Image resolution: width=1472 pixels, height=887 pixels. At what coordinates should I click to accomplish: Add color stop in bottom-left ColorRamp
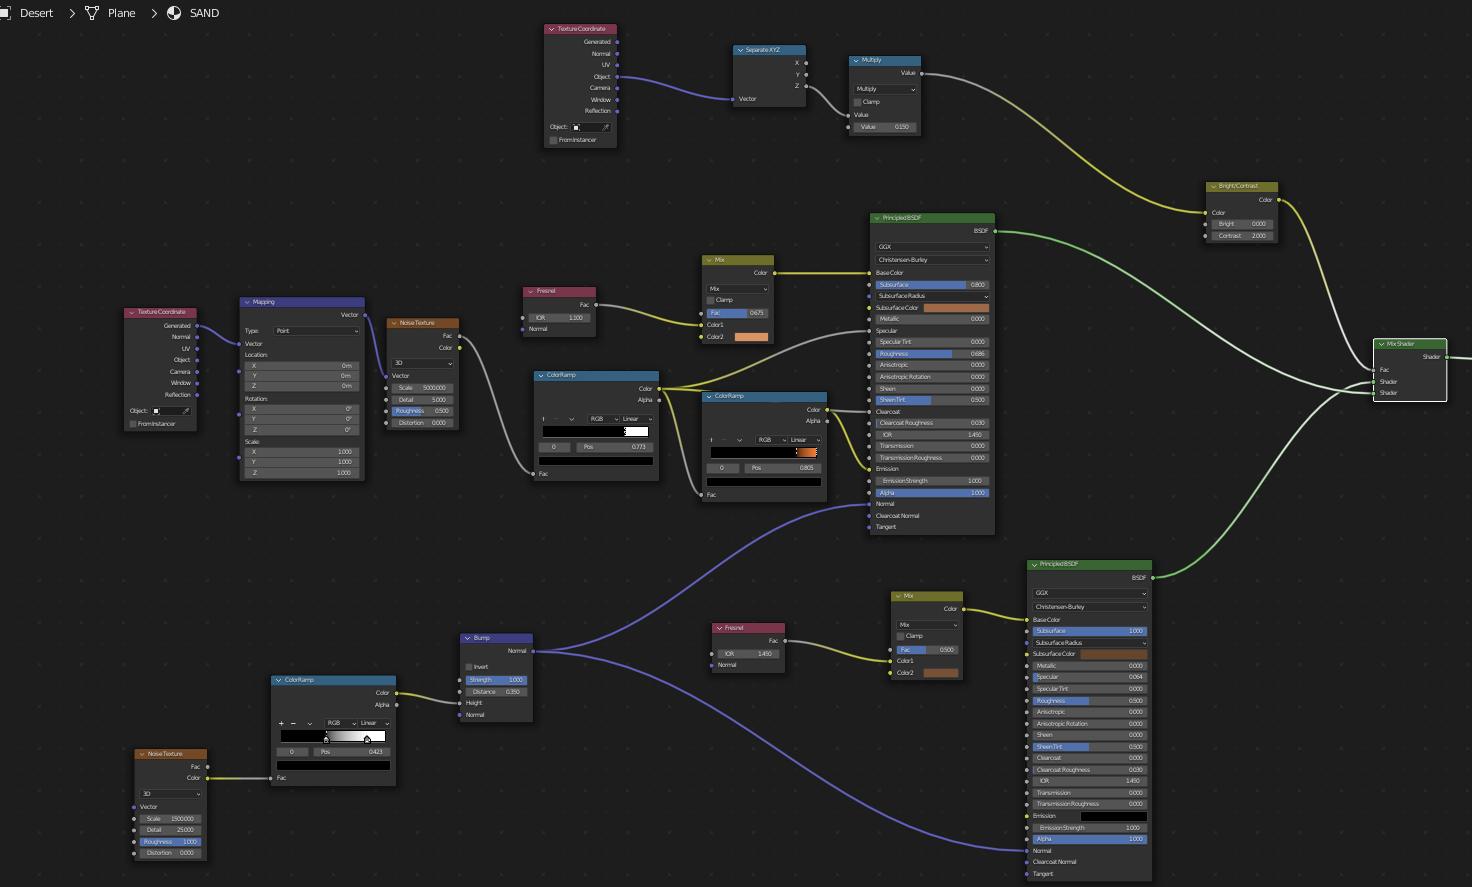coord(281,723)
